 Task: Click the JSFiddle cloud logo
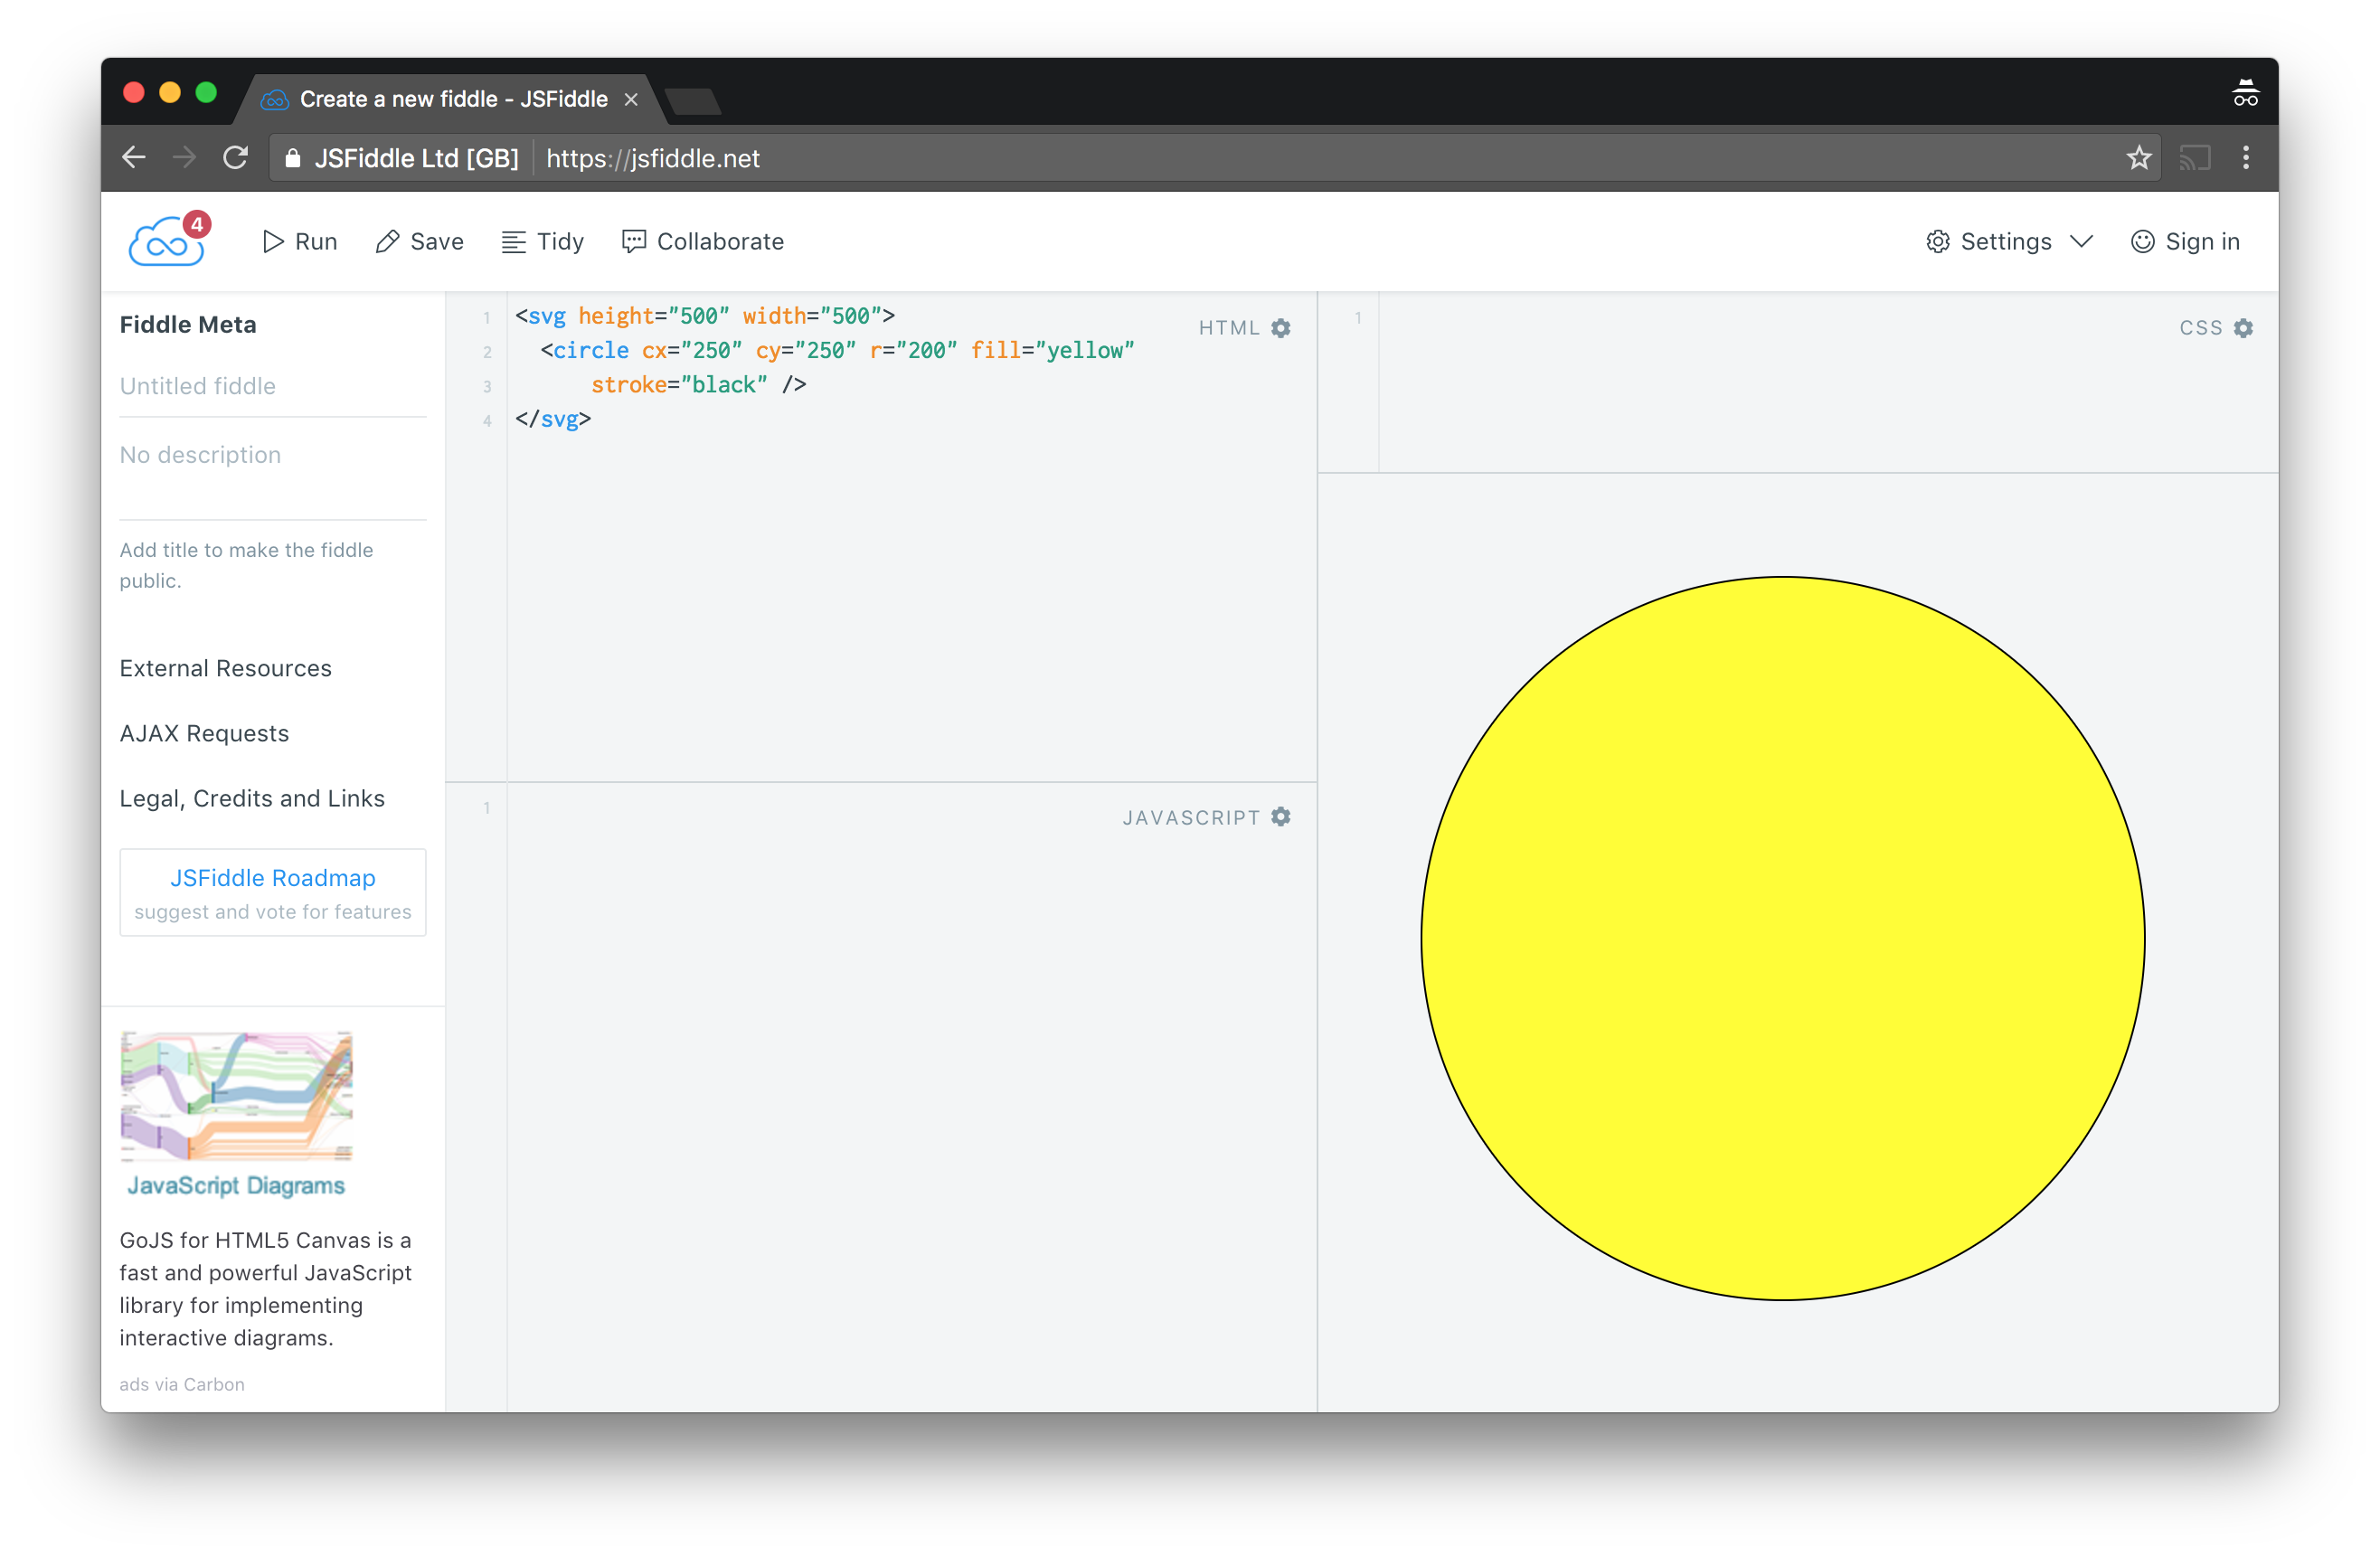166,242
